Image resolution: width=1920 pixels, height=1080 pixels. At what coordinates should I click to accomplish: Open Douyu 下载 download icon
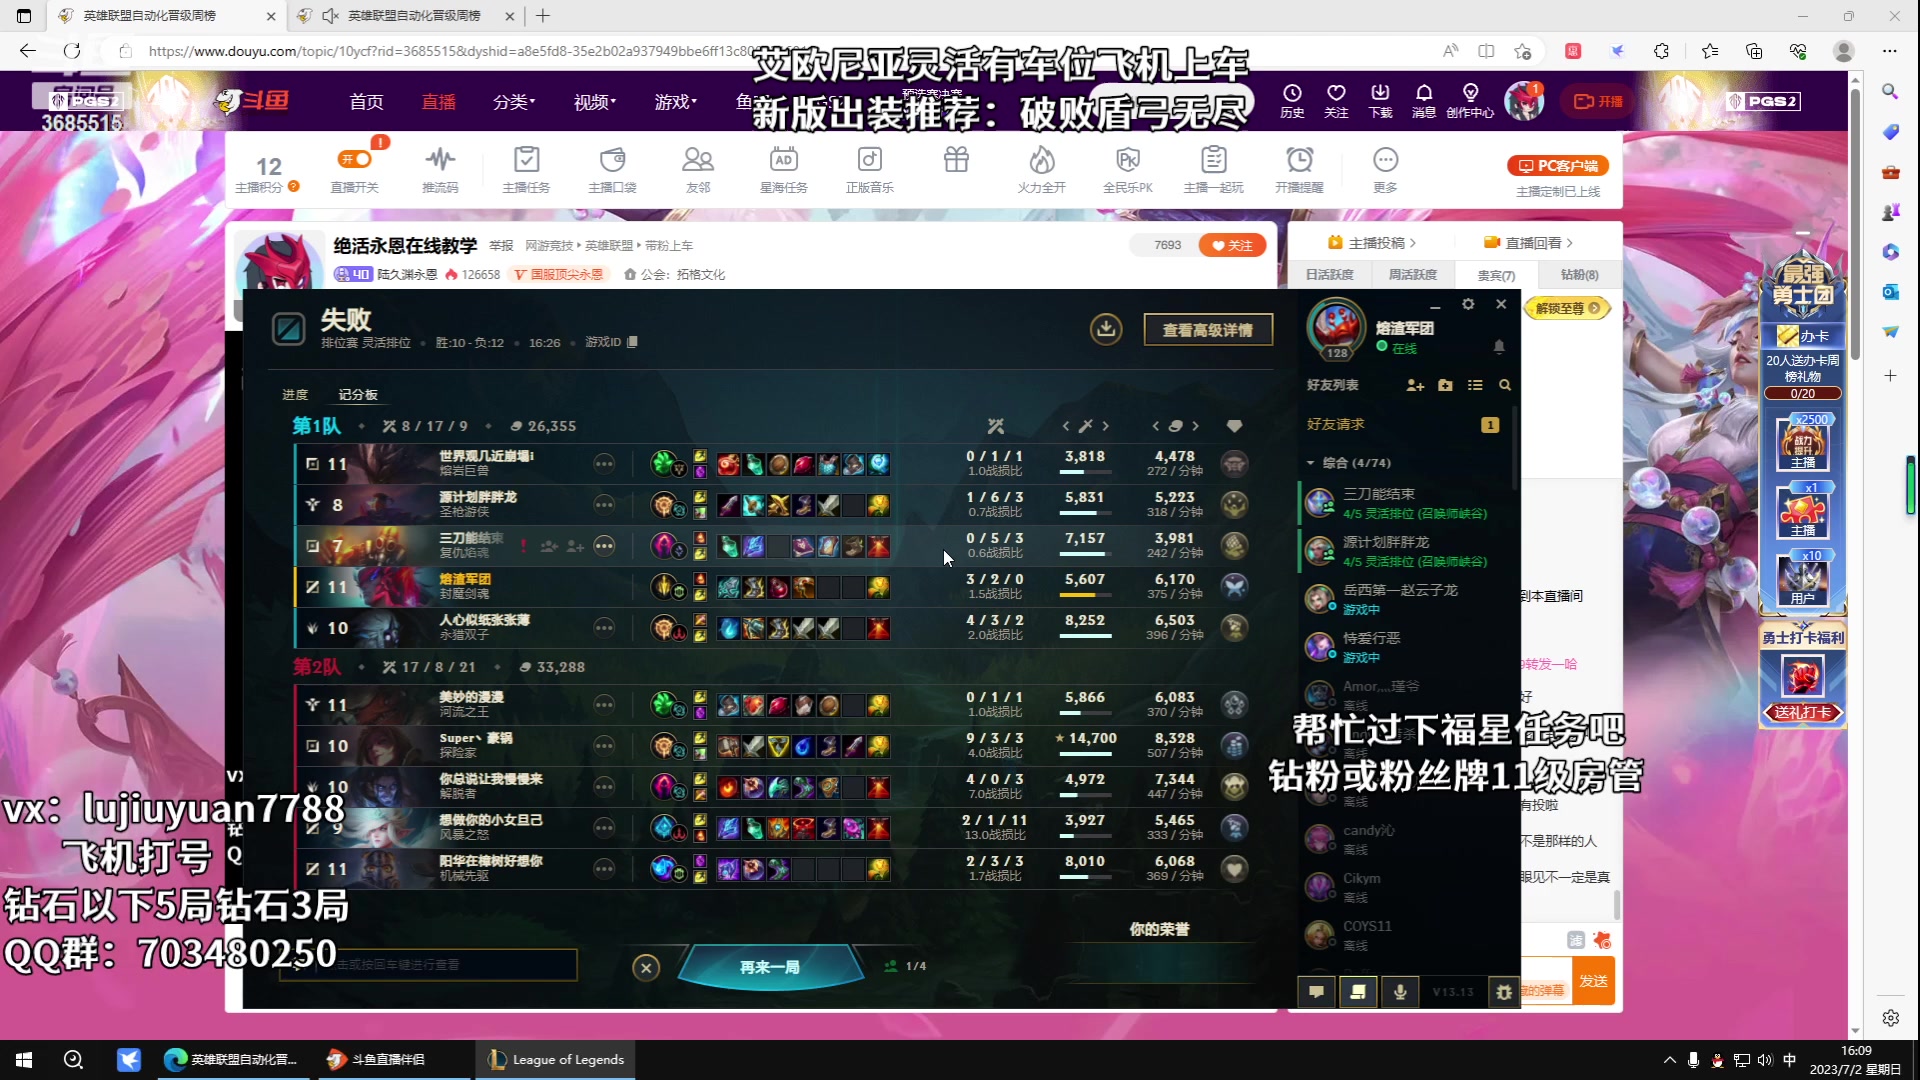pos(1380,101)
